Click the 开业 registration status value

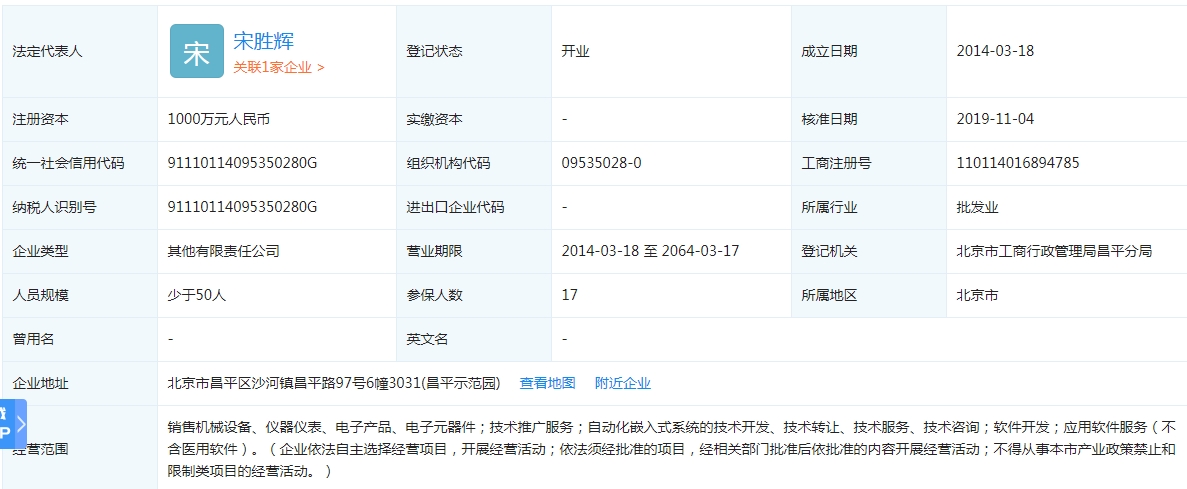coord(575,51)
